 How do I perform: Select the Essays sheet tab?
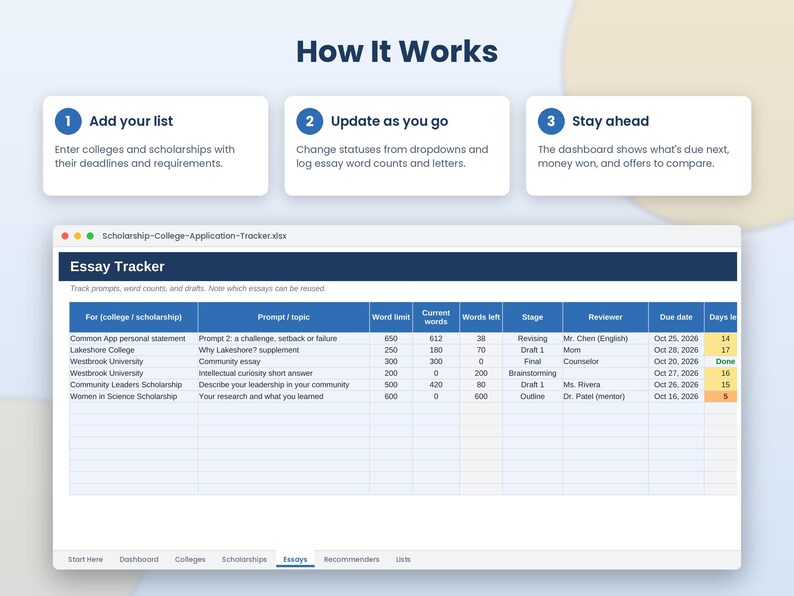(295, 559)
